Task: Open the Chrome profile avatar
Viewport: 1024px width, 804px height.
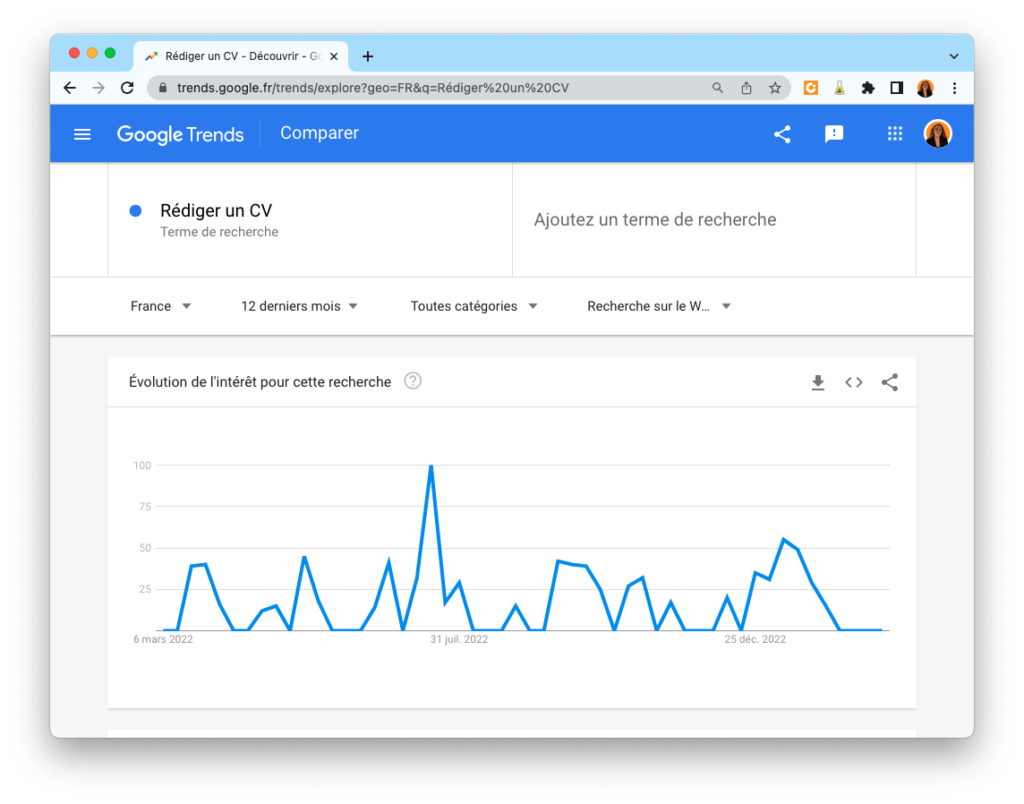Action: [x=925, y=88]
